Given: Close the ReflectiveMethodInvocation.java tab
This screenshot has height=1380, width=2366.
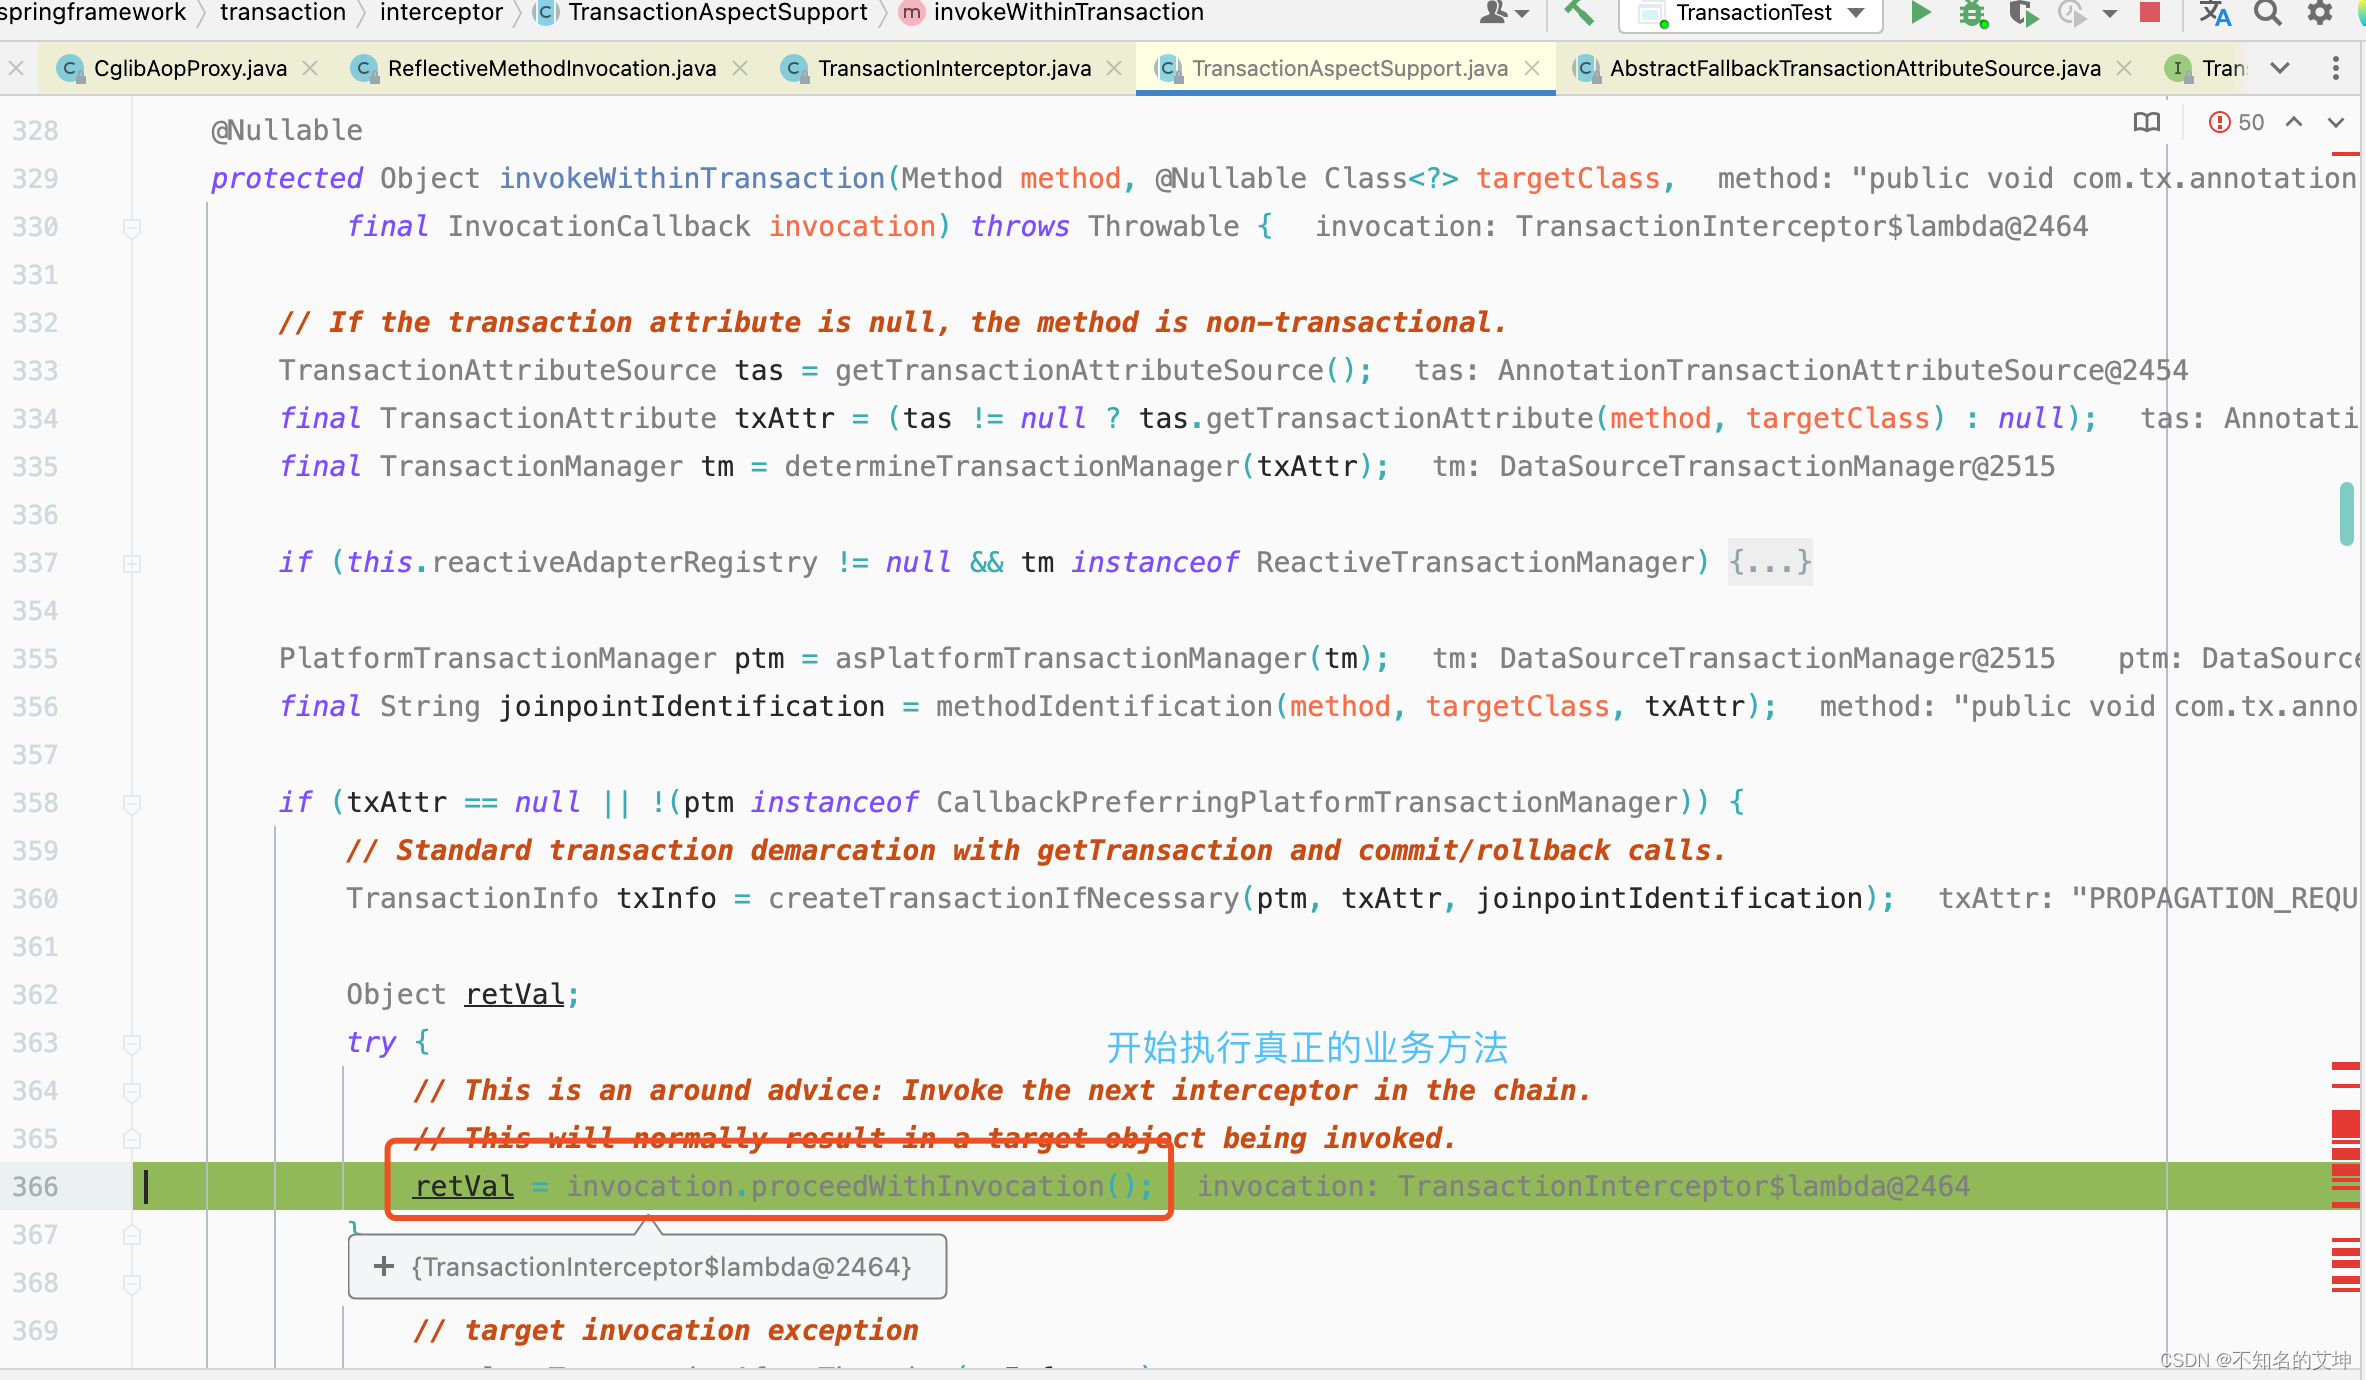Looking at the screenshot, I should 740,68.
